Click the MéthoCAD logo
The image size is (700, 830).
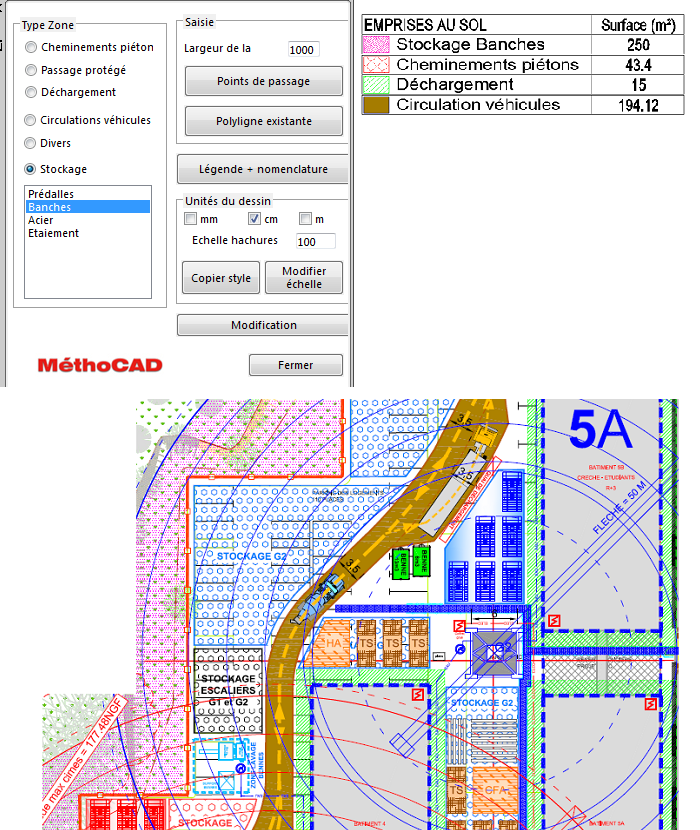[100, 365]
